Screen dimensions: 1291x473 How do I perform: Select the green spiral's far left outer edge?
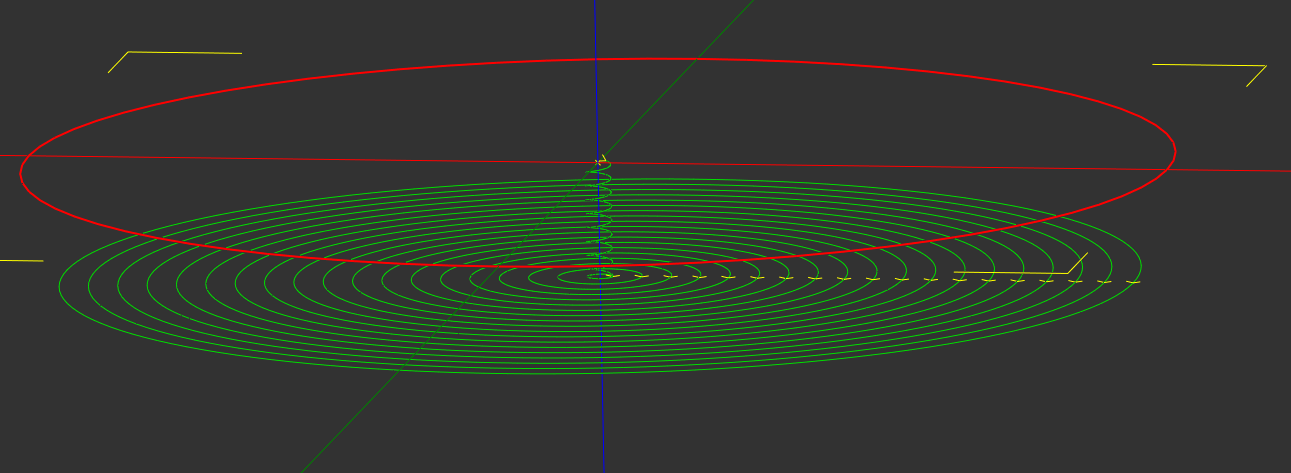pyautogui.click(x=60, y=285)
